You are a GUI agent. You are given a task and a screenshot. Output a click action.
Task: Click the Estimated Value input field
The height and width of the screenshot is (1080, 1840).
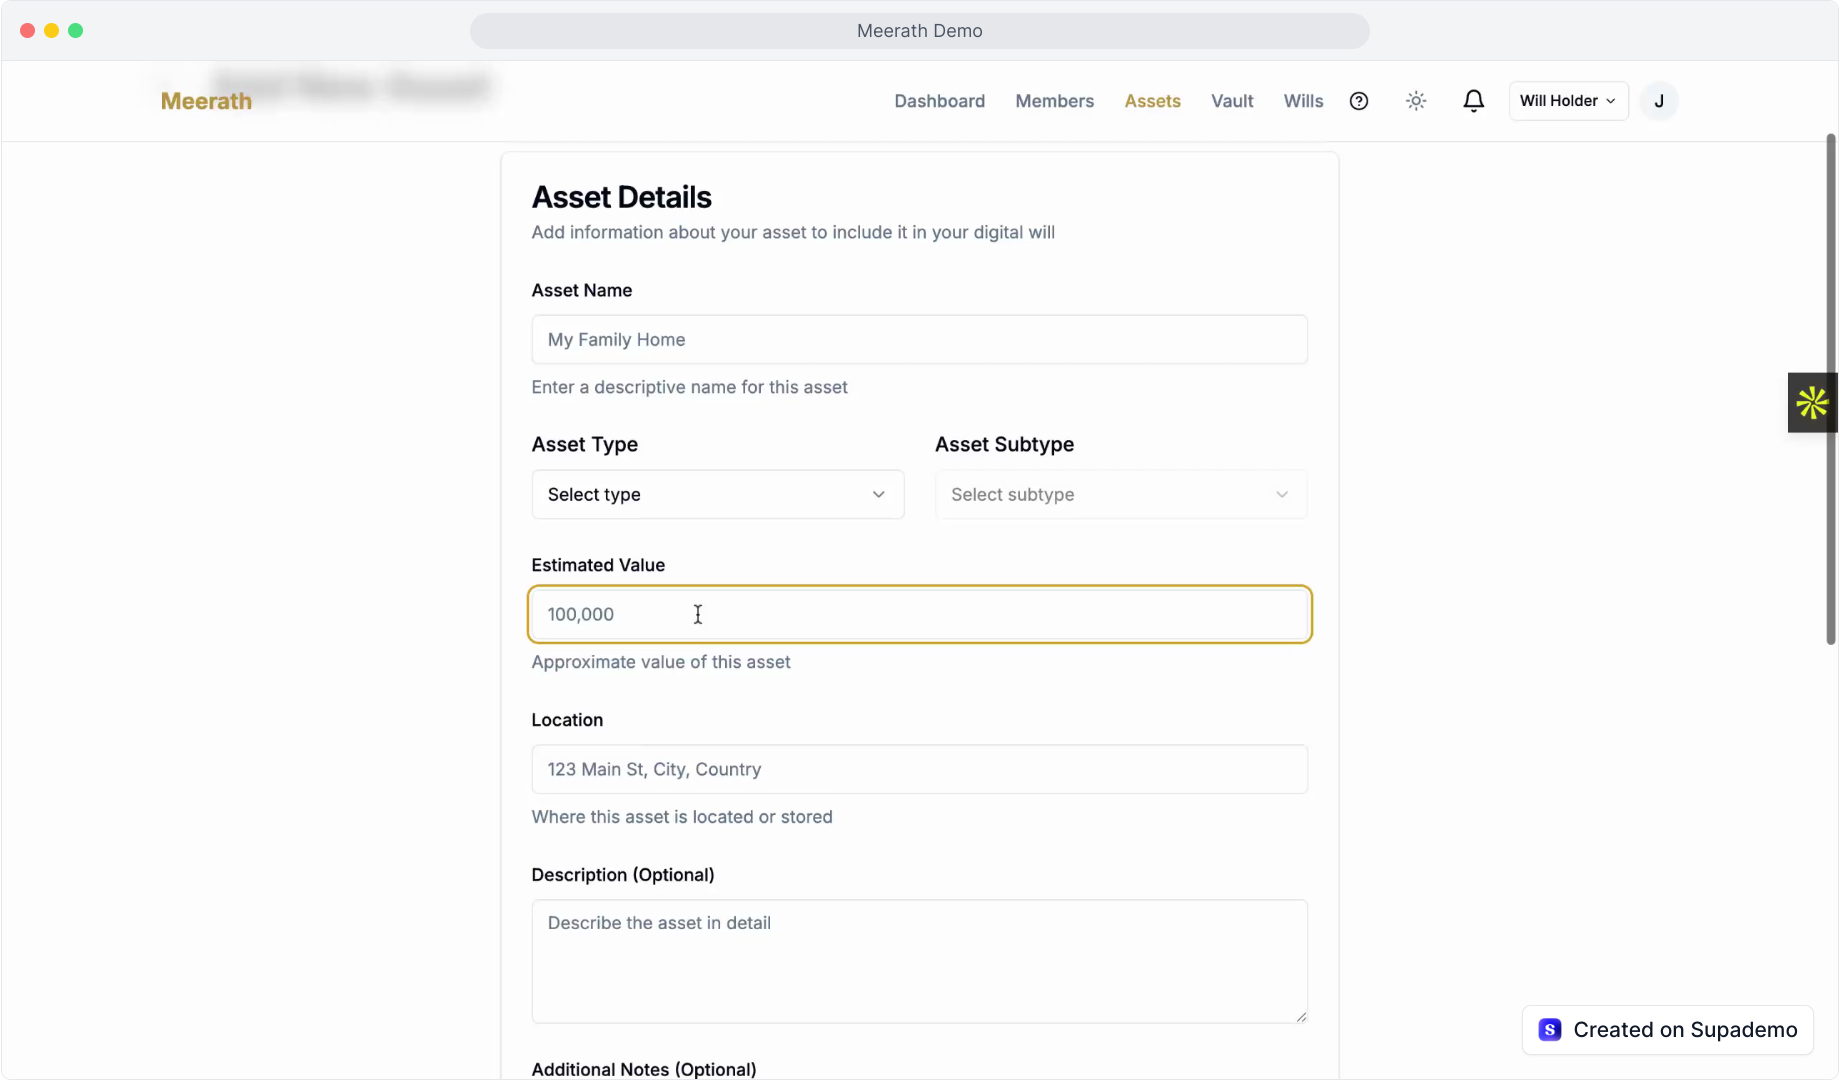tap(919, 614)
